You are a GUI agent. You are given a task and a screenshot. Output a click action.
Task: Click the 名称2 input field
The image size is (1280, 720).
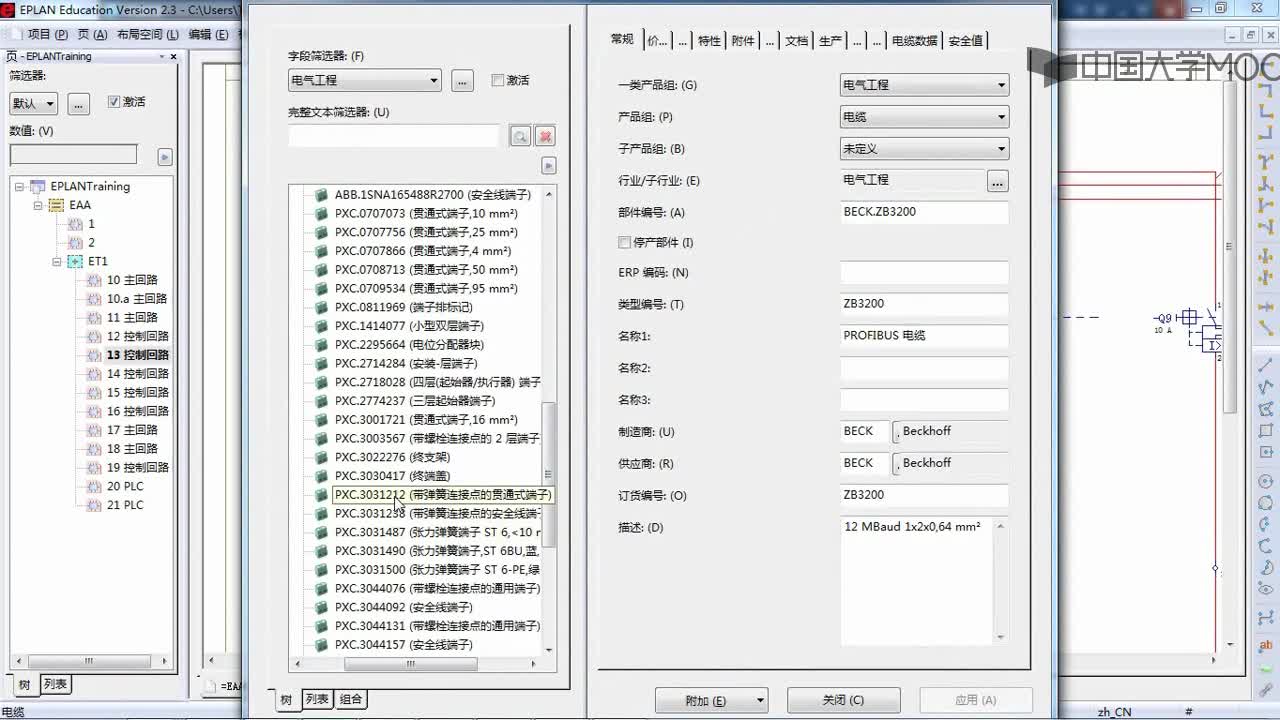[924, 368]
